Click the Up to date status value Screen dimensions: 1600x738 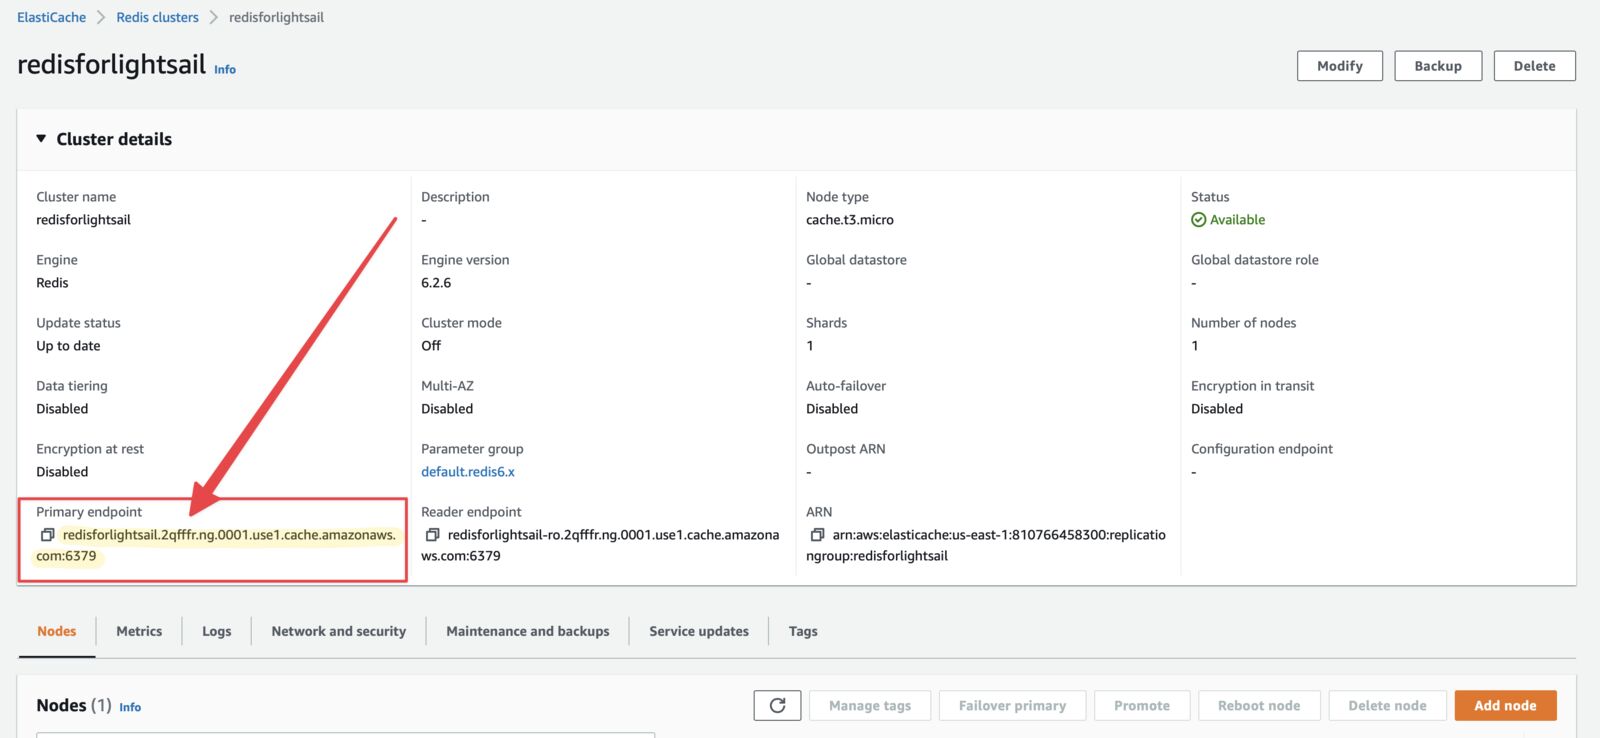68,346
